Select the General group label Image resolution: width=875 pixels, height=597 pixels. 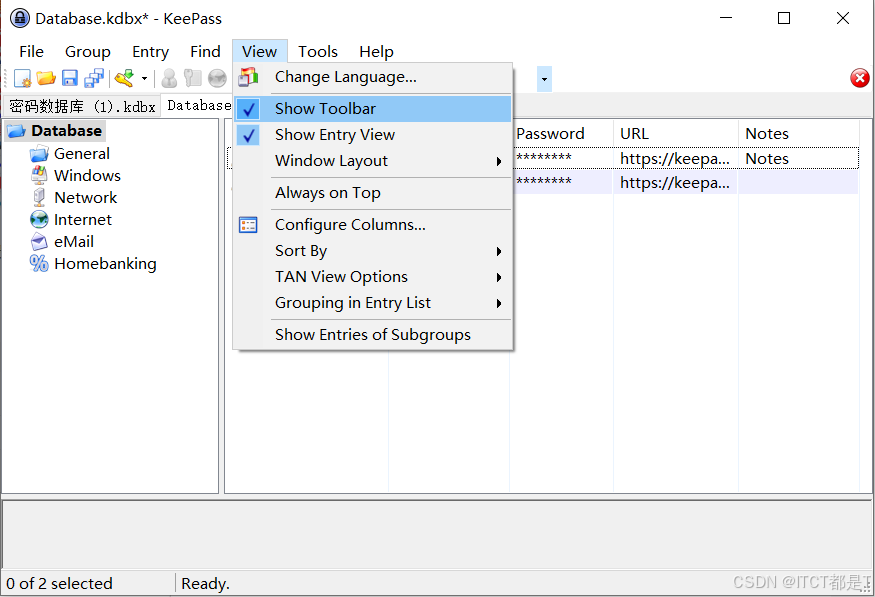81,153
